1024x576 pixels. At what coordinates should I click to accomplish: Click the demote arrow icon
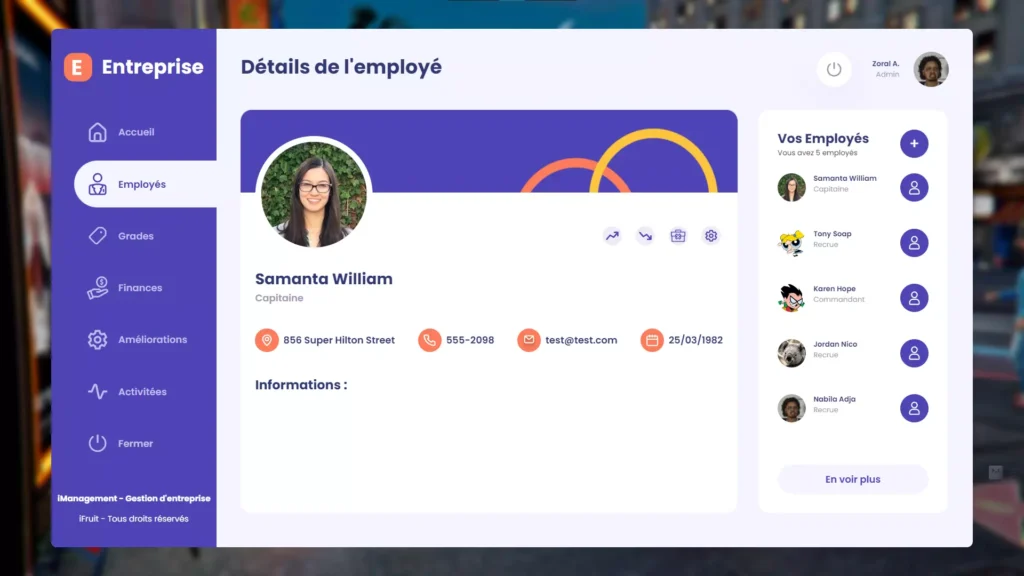pyautogui.click(x=644, y=236)
